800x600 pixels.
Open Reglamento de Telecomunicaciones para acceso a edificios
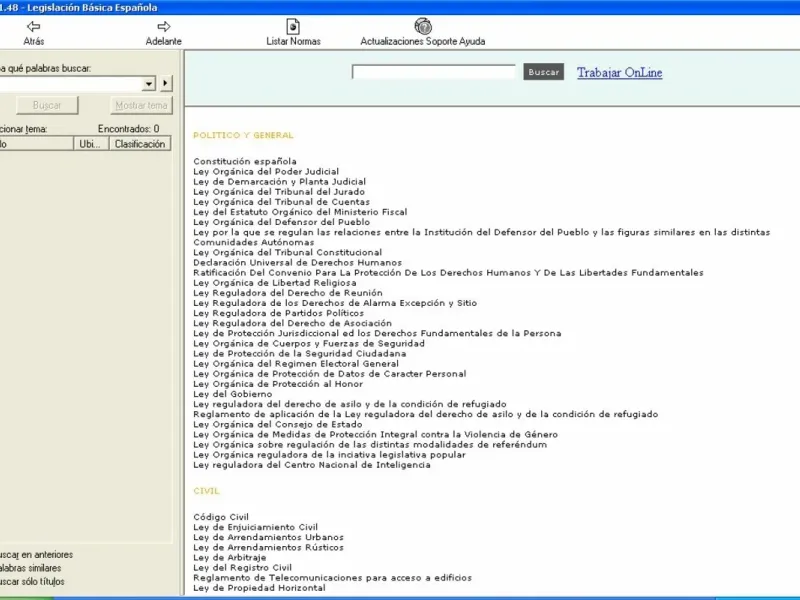pyautogui.click(x=332, y=578)
